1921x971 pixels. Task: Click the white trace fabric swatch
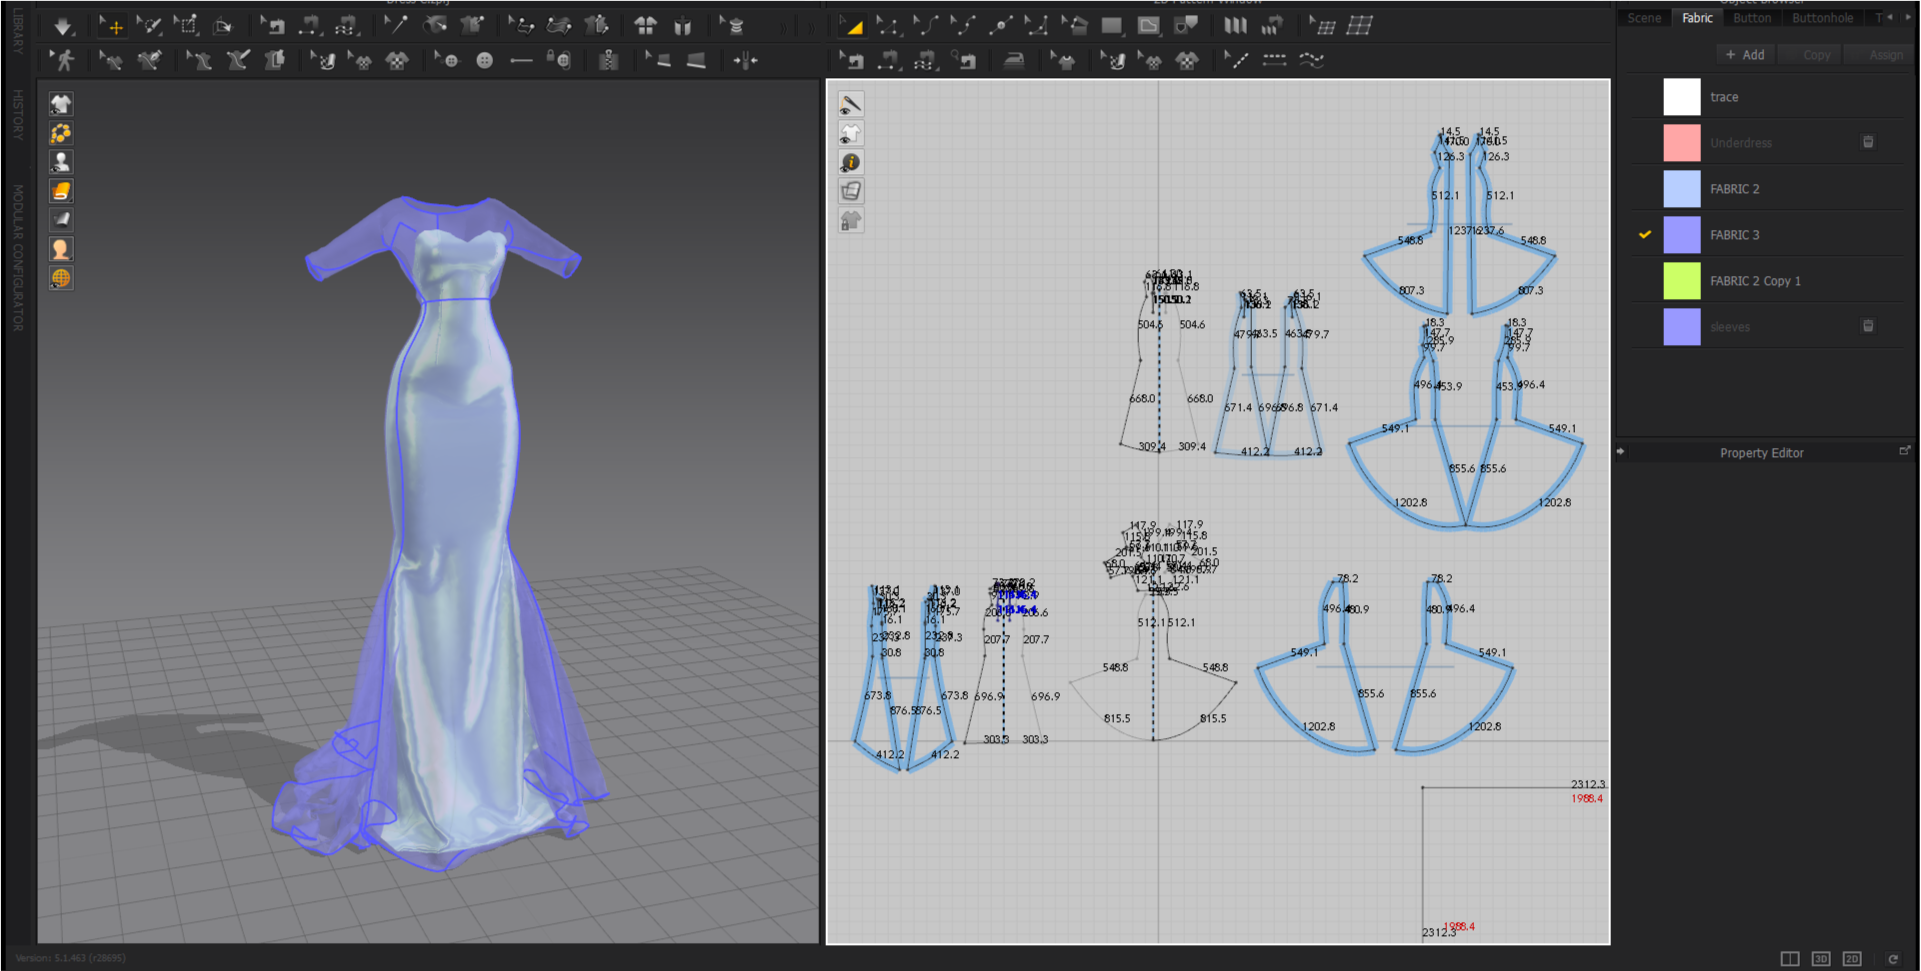click(1682, 97)
